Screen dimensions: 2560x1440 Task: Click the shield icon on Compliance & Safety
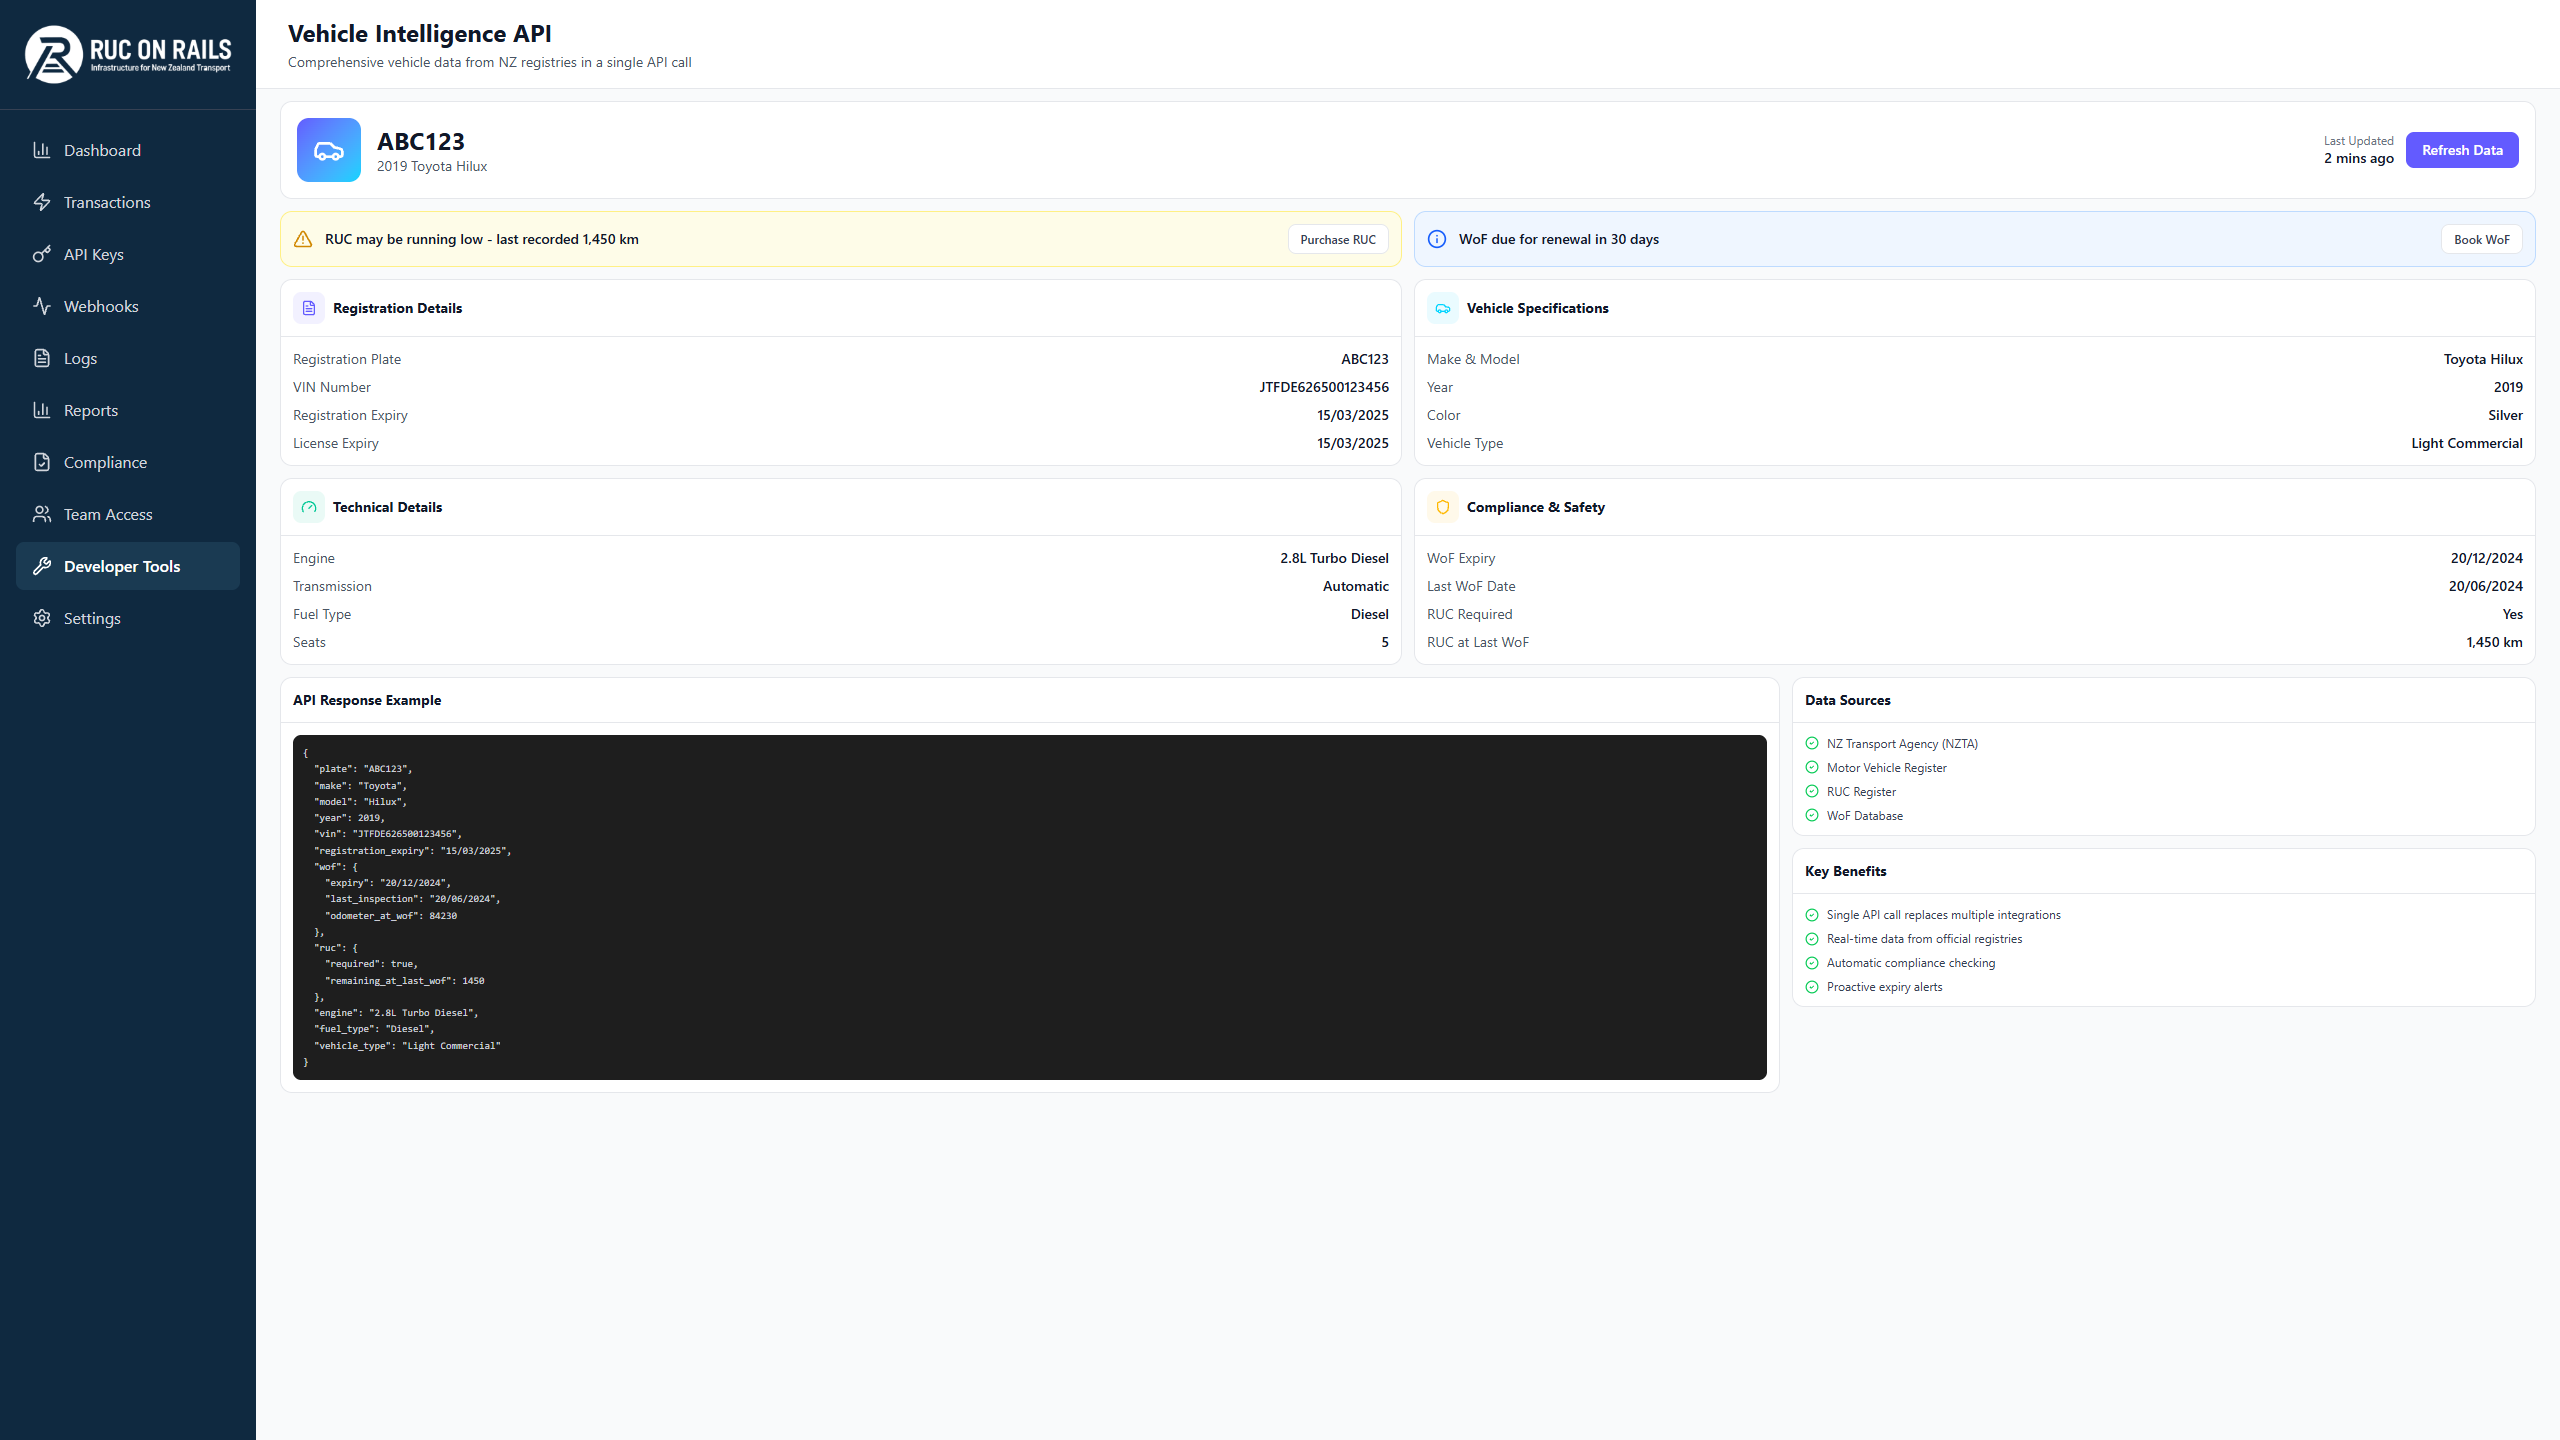click(x=1442, y=507)
